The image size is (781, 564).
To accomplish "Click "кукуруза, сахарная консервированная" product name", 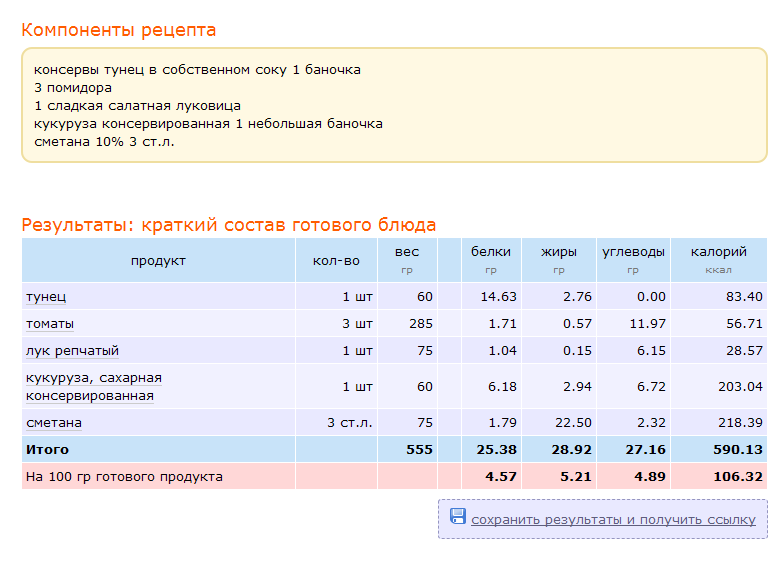I will click(x=93, y=386).
